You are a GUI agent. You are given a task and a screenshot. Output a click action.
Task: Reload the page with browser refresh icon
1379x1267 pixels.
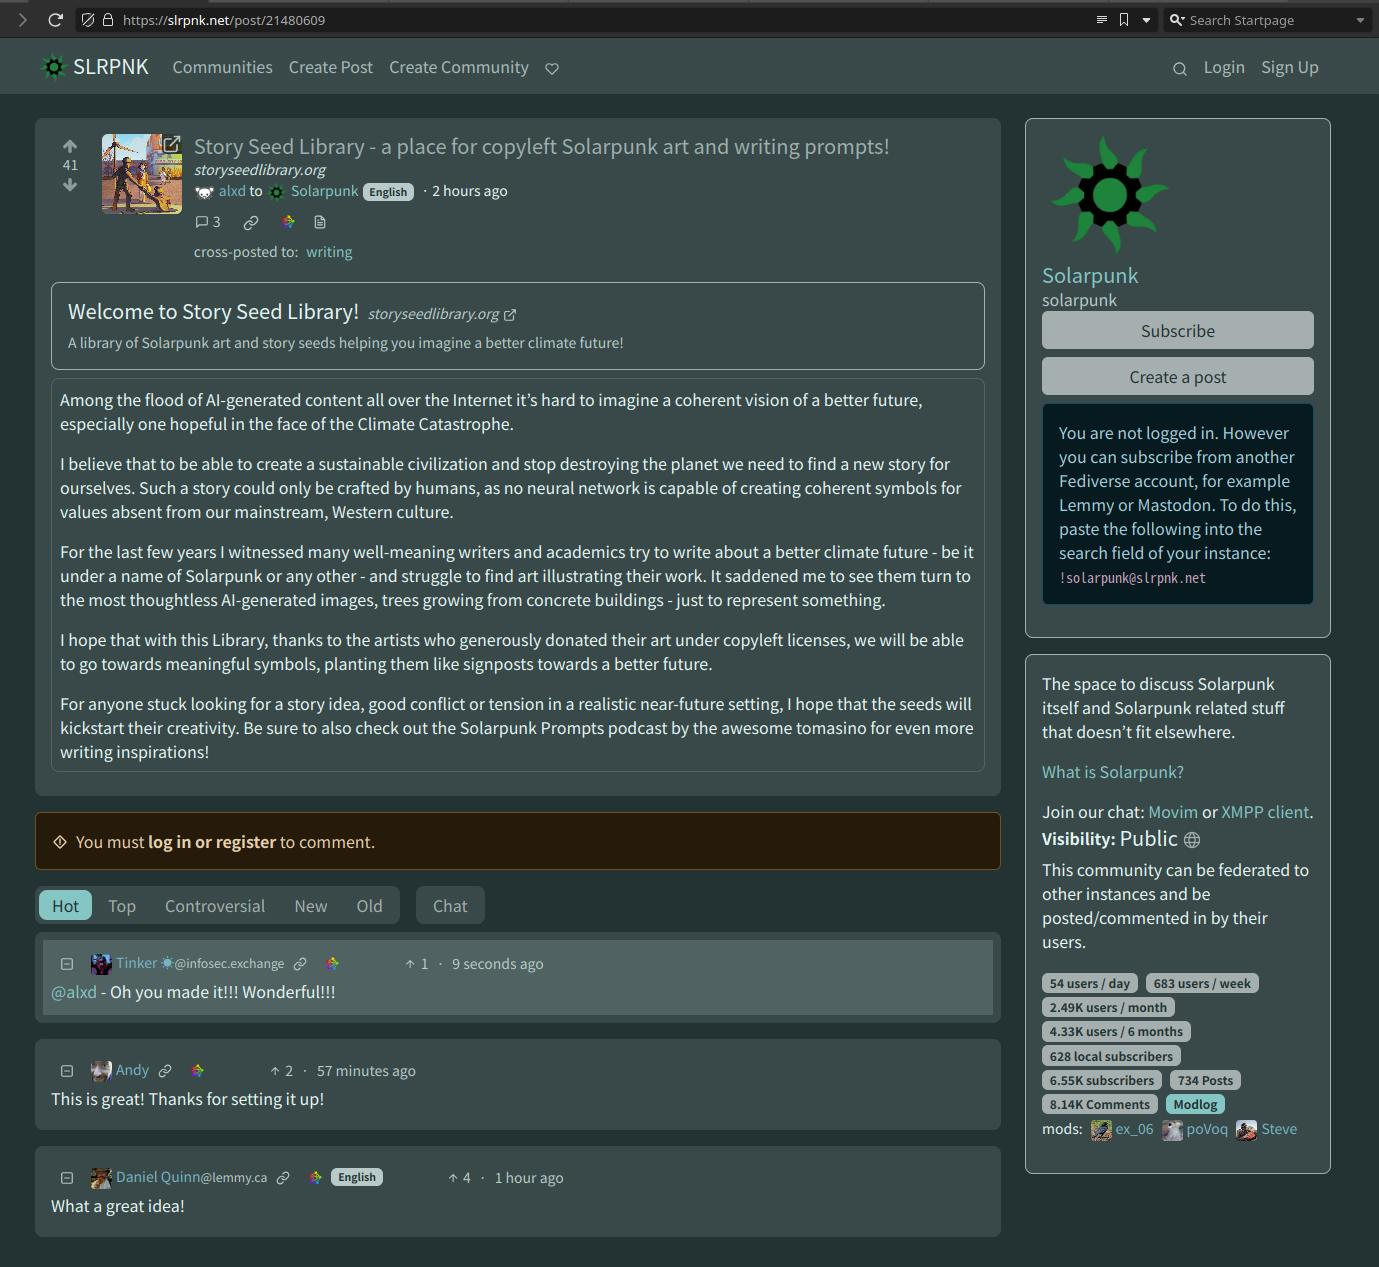[x=56, y=20]
